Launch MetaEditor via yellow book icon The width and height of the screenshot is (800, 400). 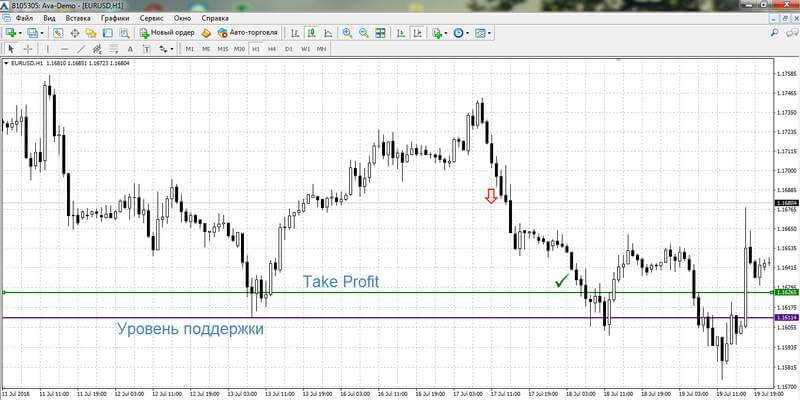tap(206, 33)
